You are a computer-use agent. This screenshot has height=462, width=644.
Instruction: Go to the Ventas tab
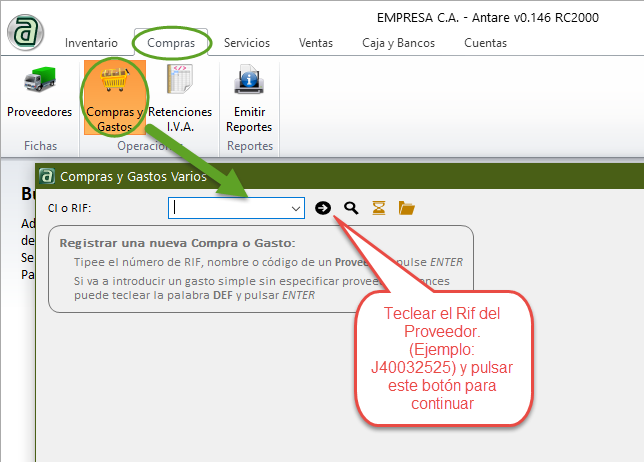tap(316, 43)
